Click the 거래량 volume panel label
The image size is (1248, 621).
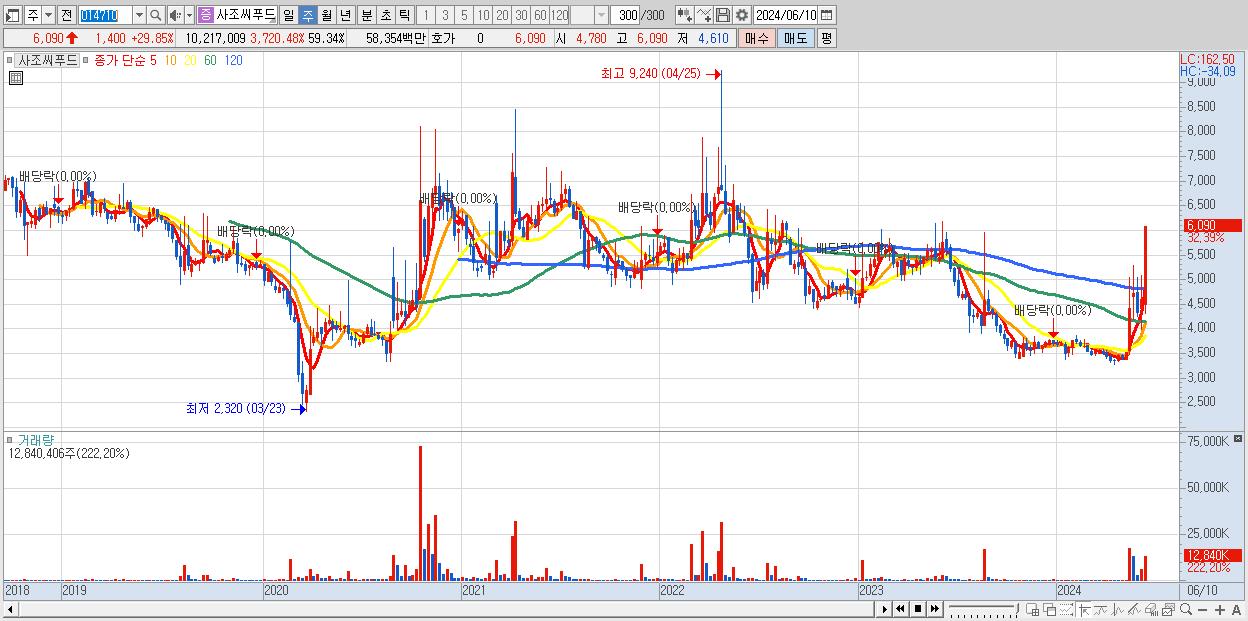35,439
